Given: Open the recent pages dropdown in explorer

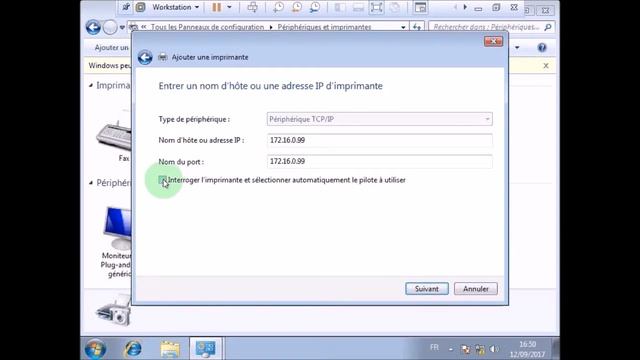Looking at the screenshot, I should point(122,28).
